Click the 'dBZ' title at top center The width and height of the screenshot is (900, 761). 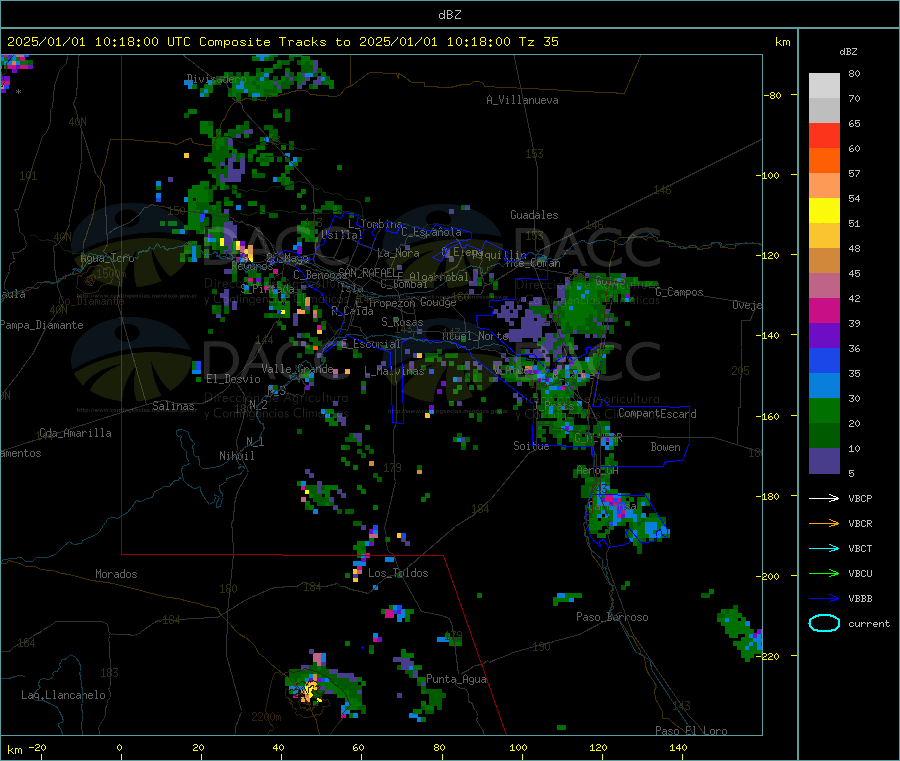(449, 14)
